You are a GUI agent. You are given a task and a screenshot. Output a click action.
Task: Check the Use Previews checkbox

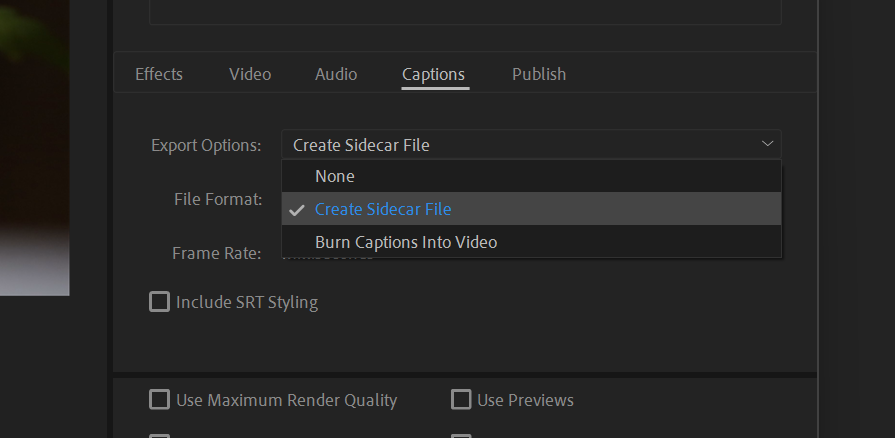(461, 400)
